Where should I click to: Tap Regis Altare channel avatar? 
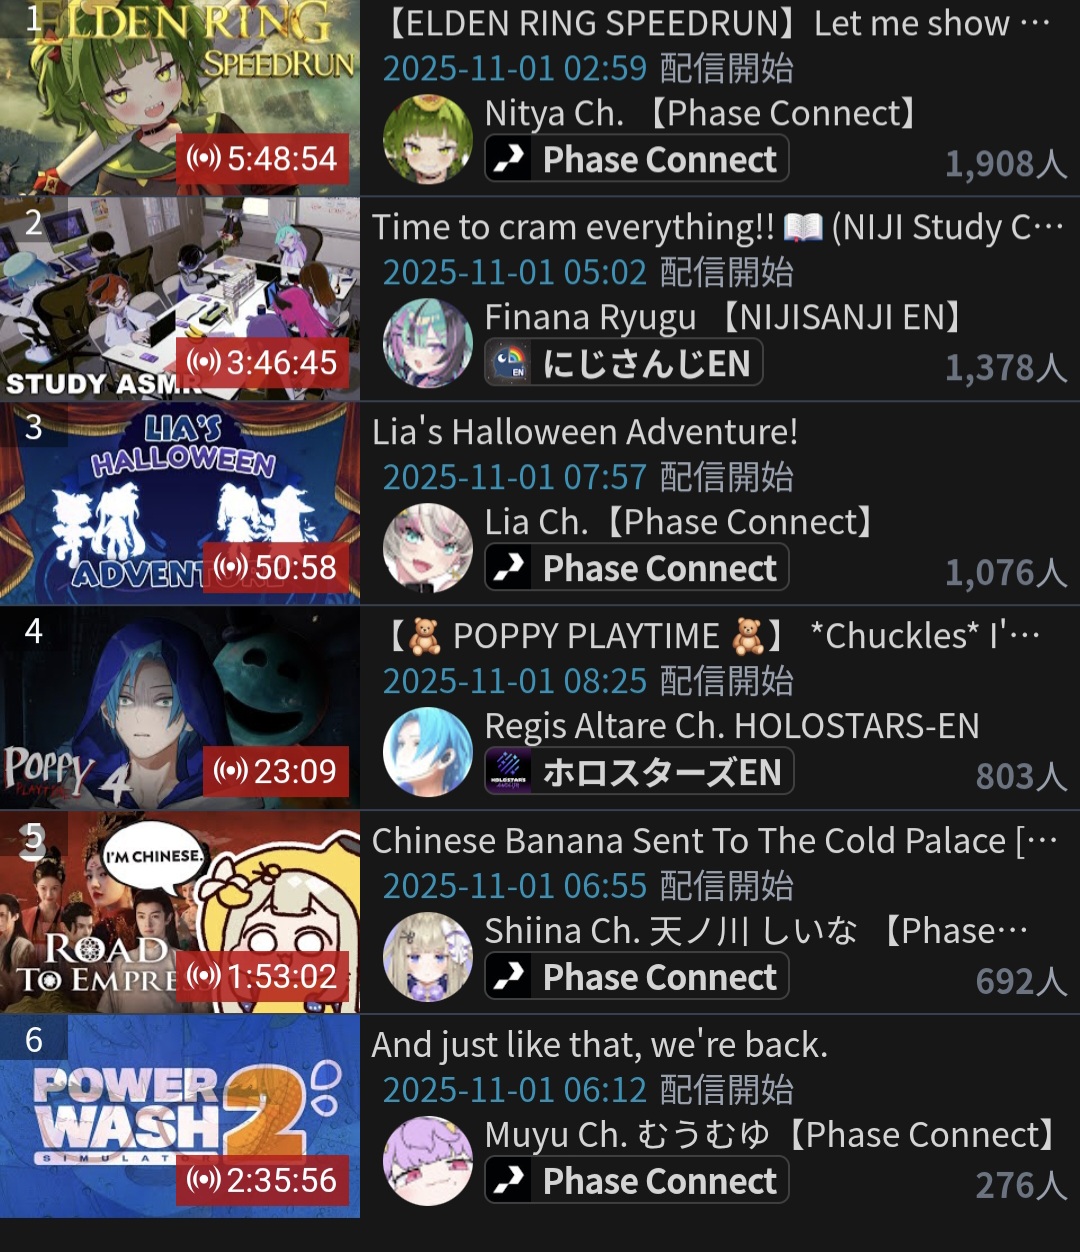point(428,751)
